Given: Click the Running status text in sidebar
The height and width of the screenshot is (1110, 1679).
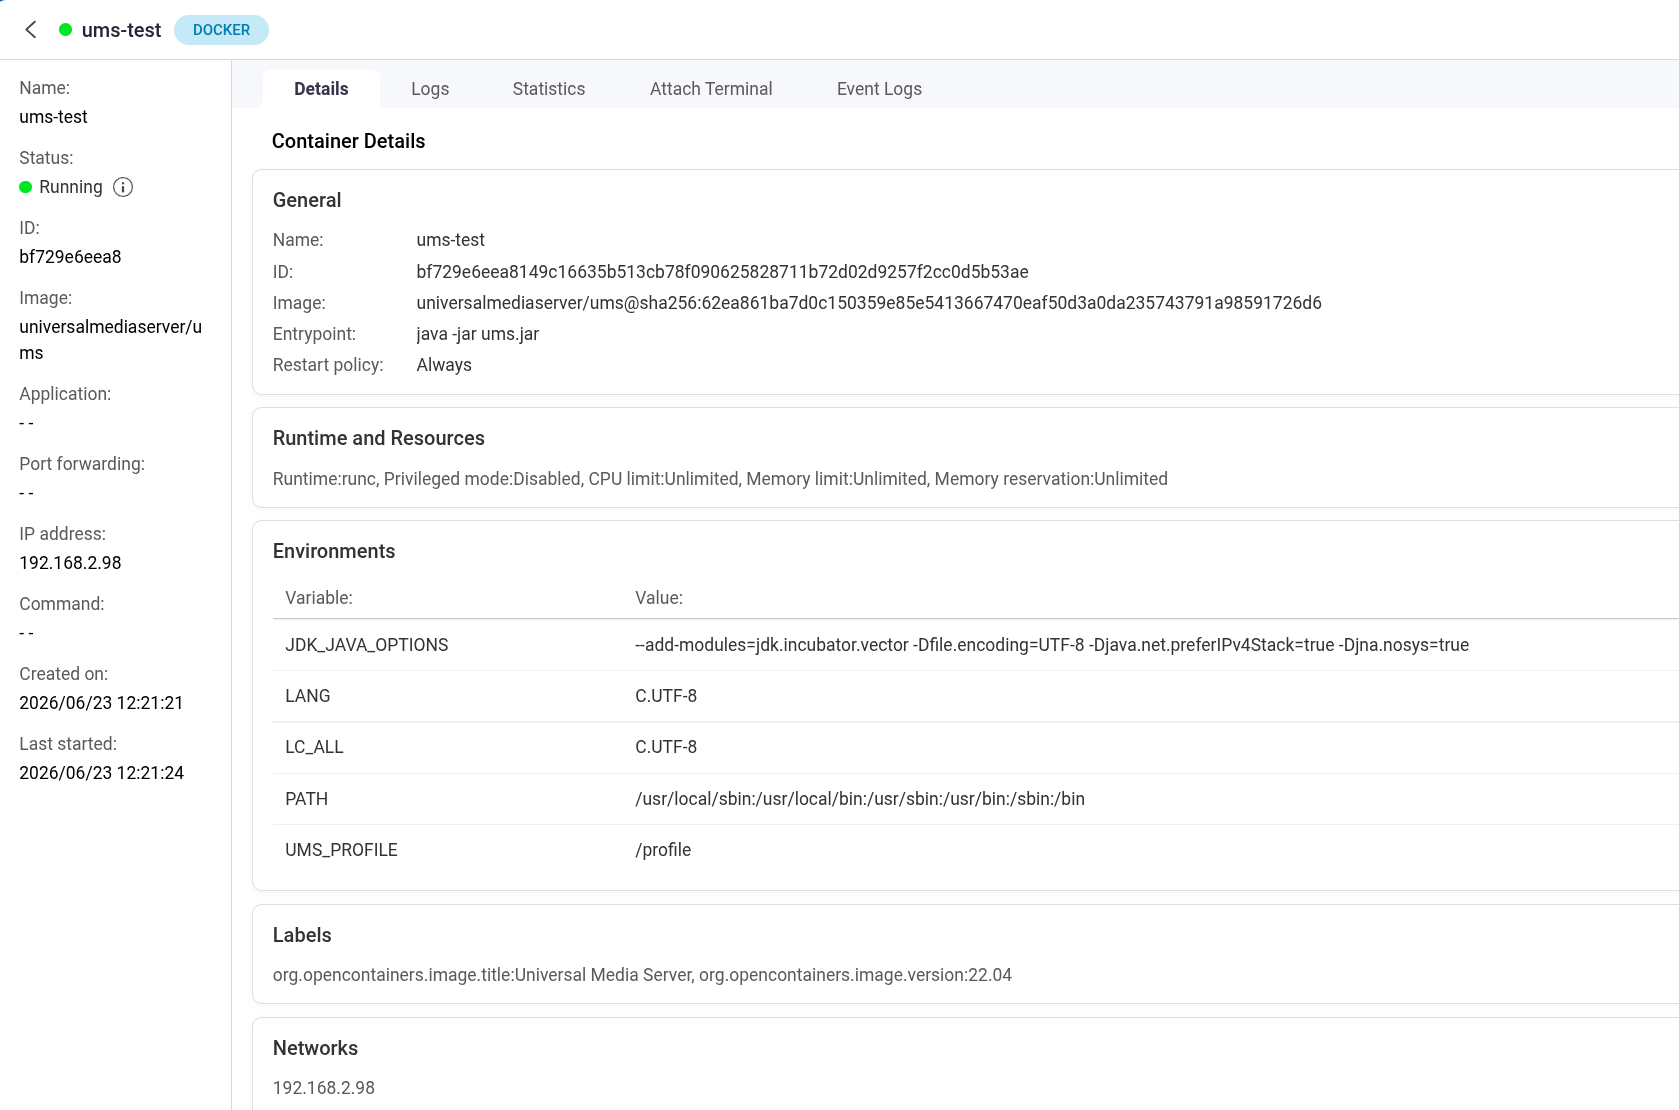Looking at the screenshot, I should click(70, 187).
